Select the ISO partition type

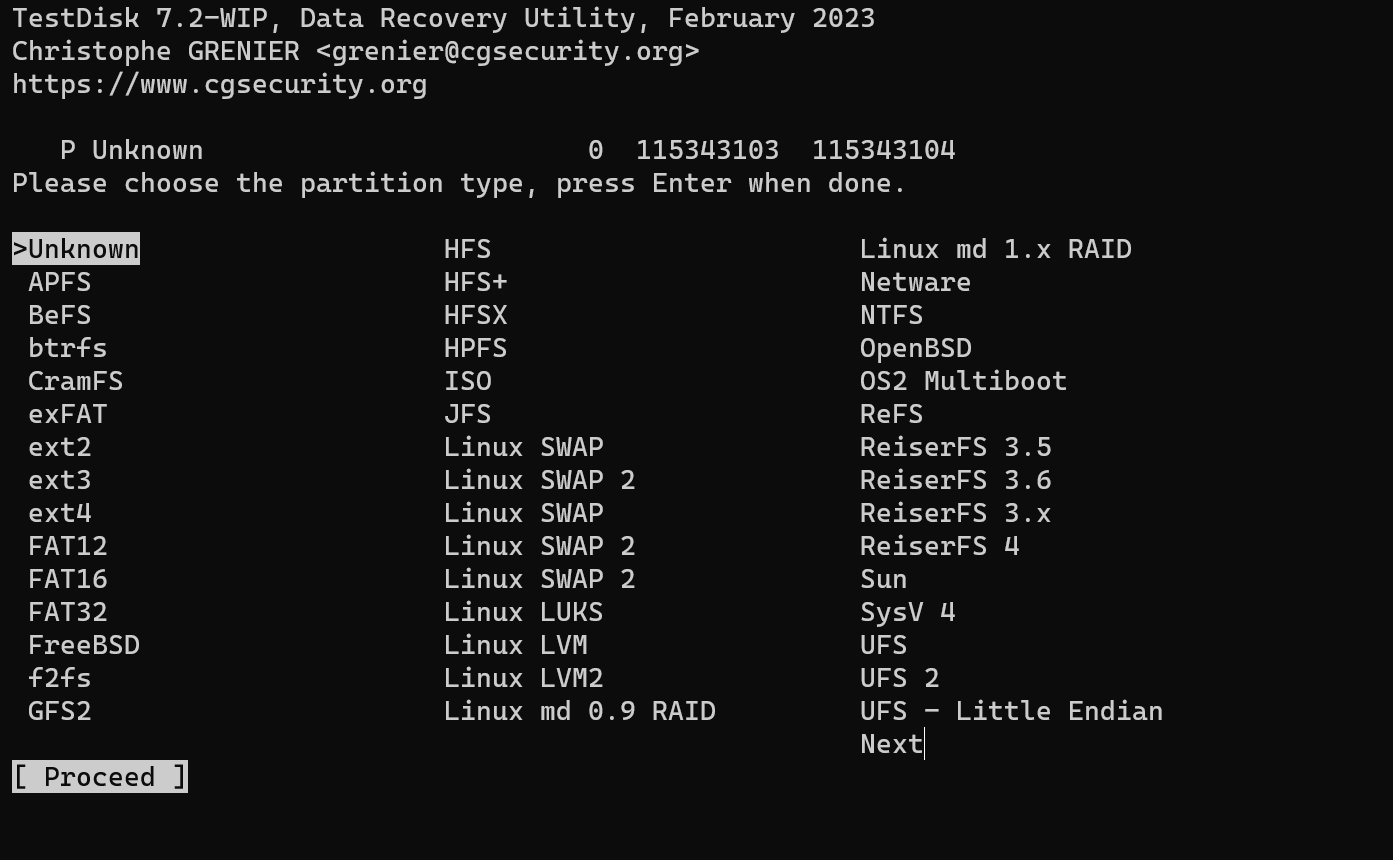[x=467, y=381]
